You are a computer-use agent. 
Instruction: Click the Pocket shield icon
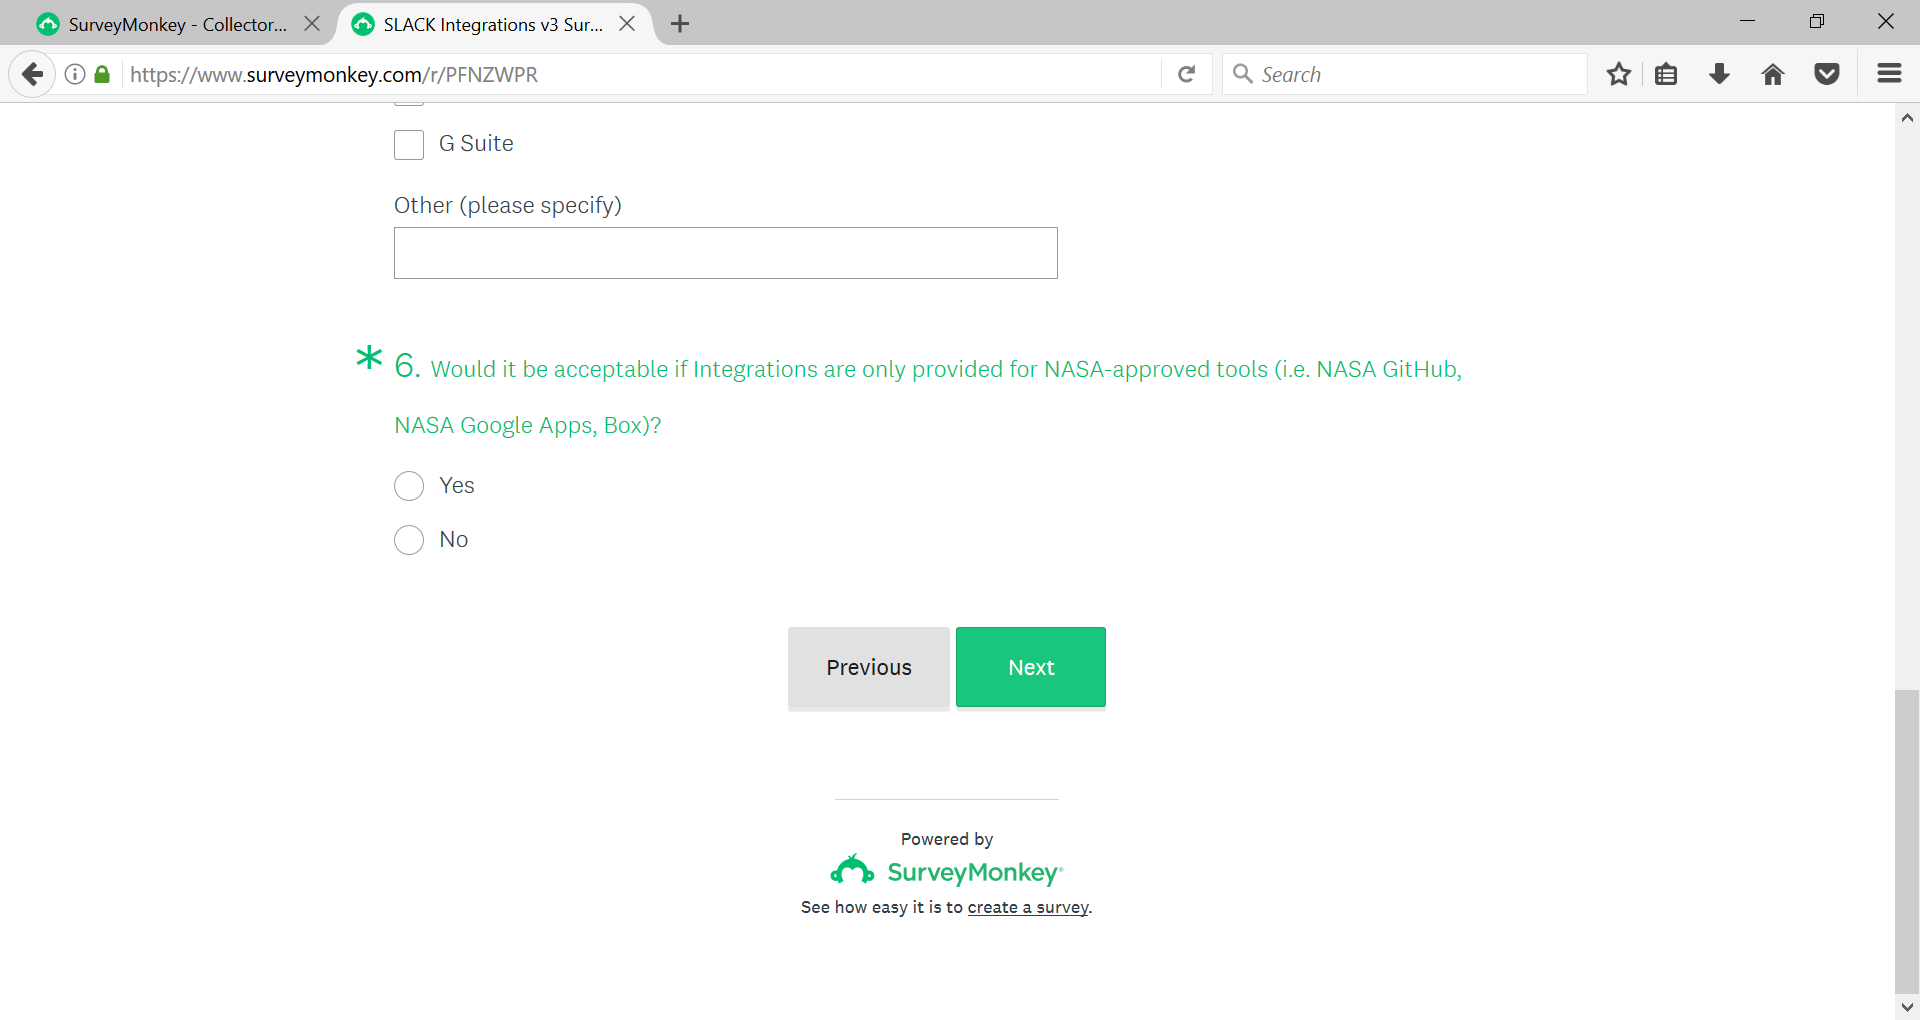[x=1827, y=74]
